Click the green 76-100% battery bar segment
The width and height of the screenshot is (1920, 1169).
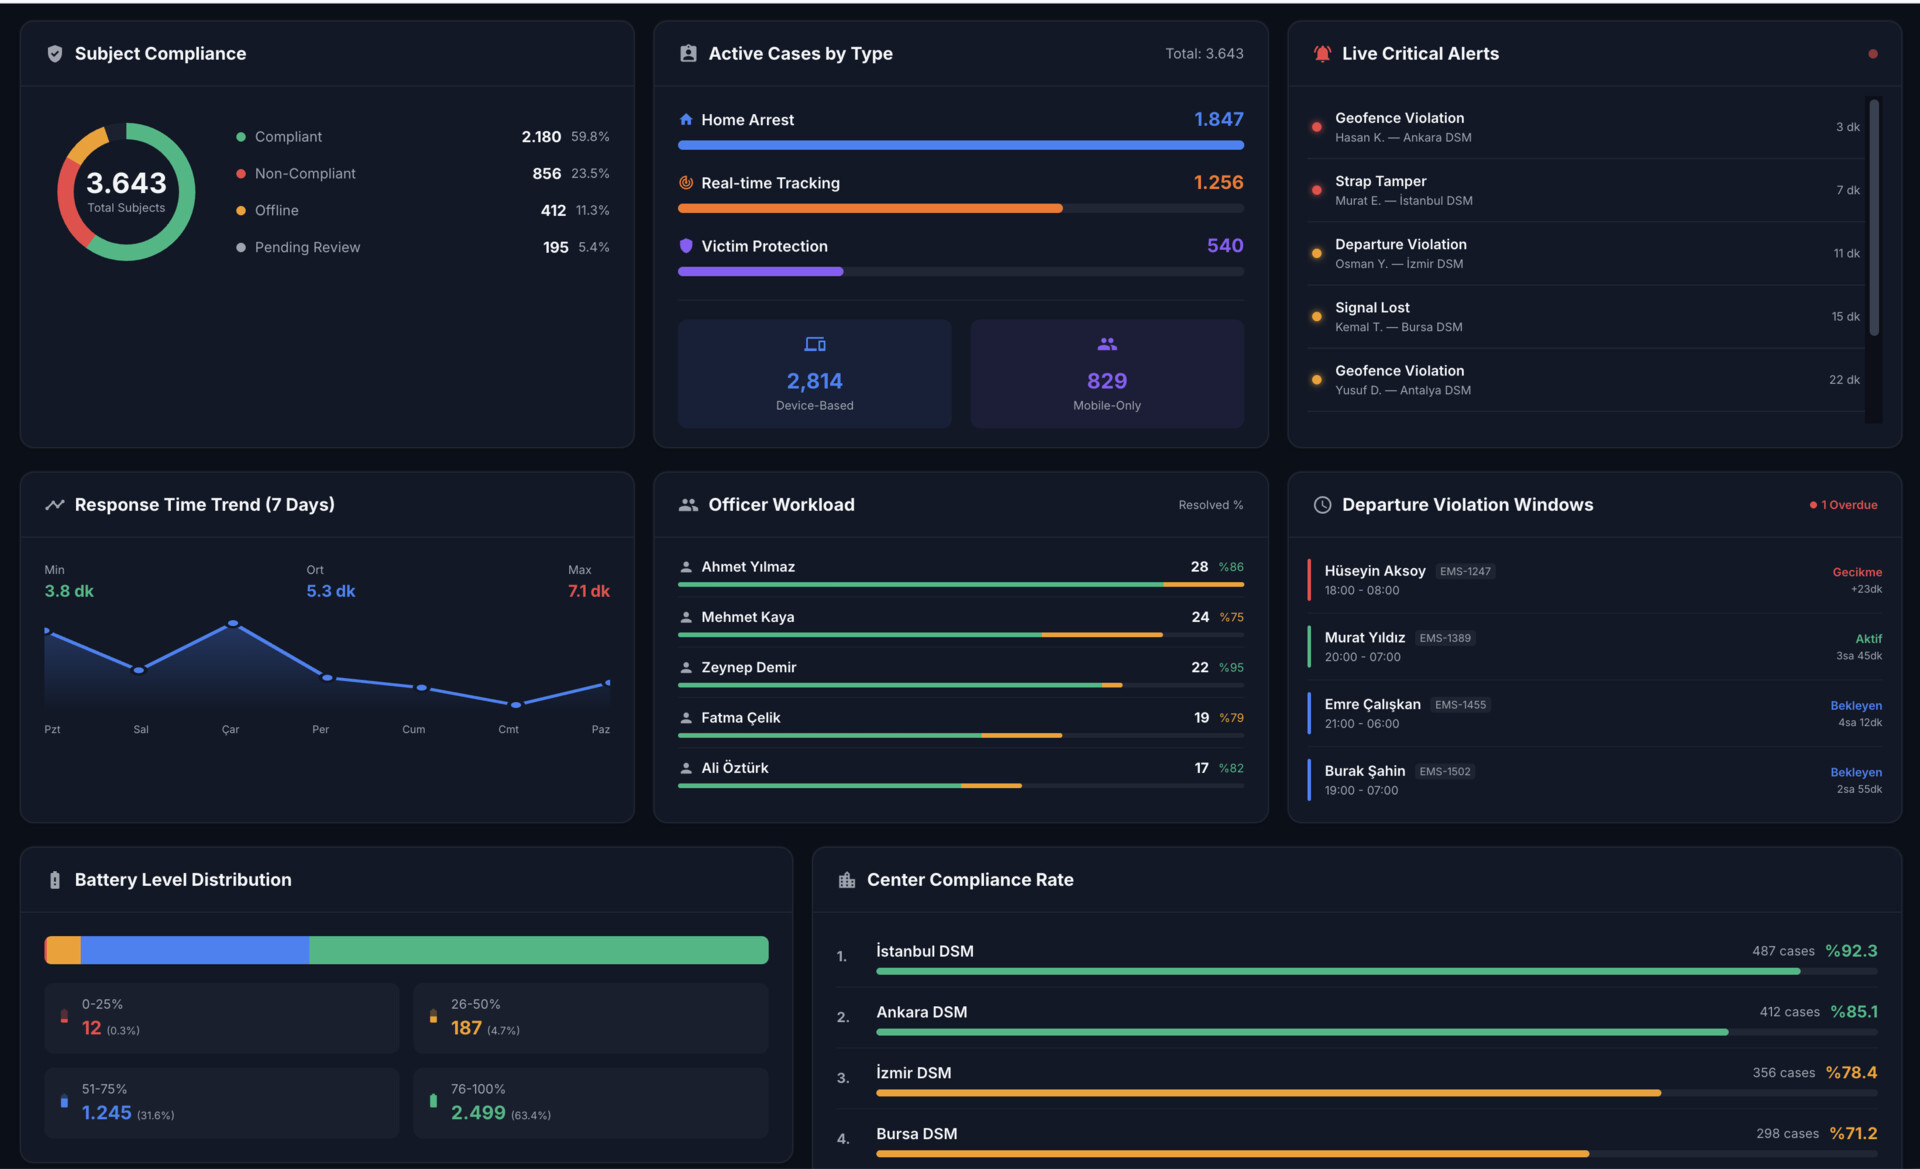(x=538, y=950)
